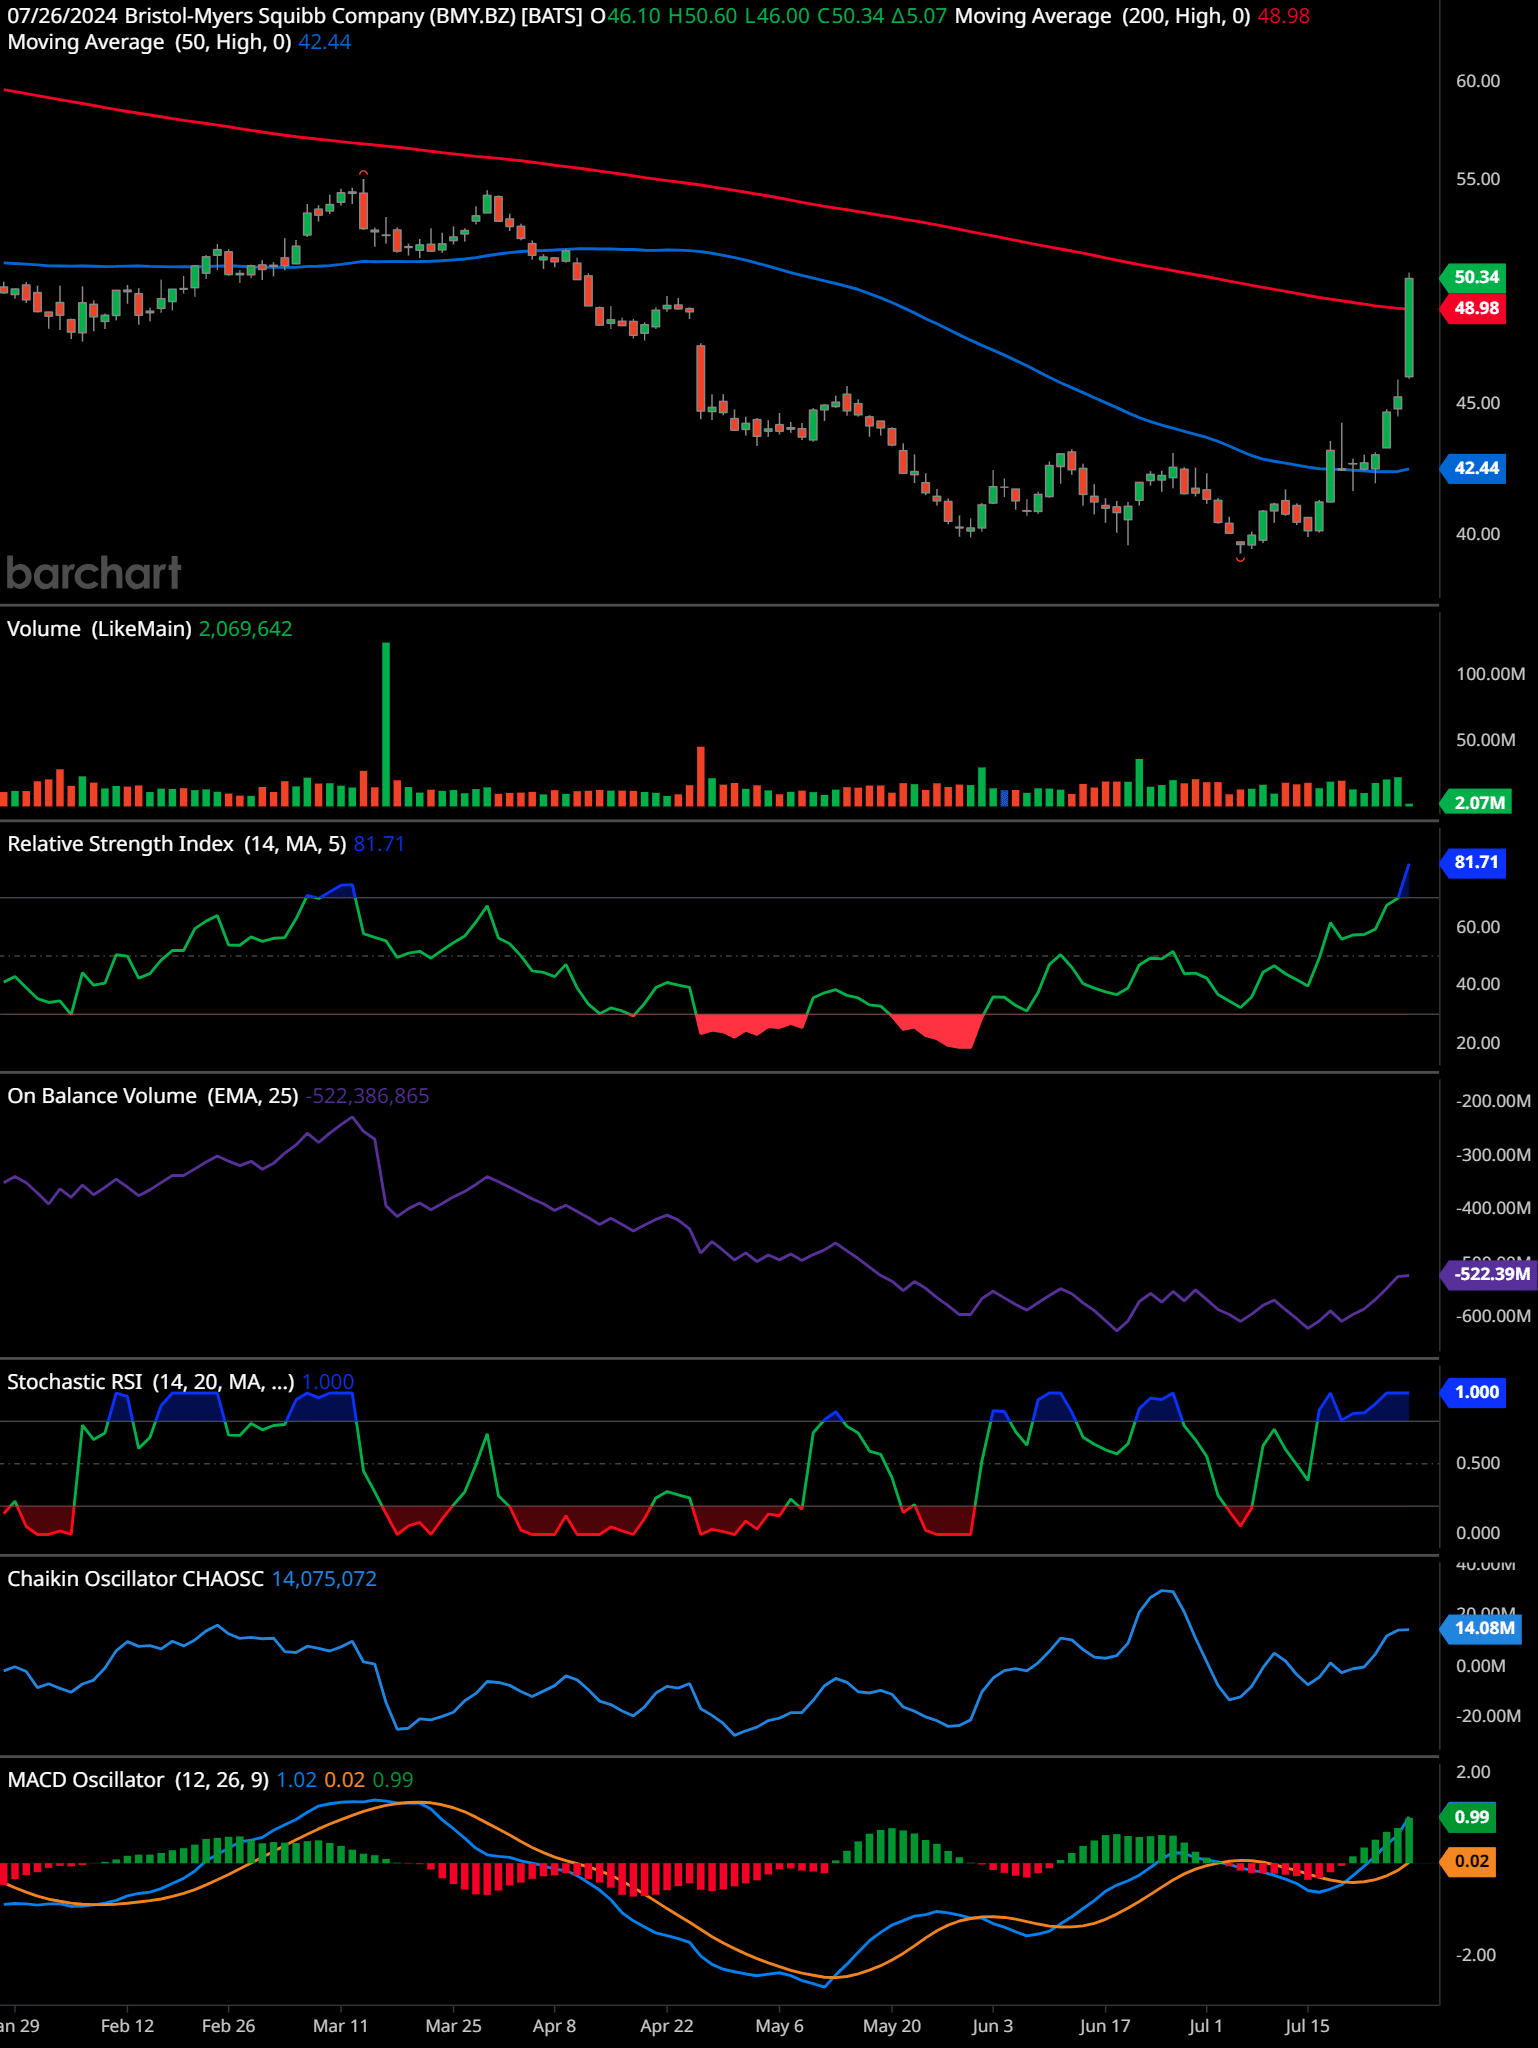This screenshot has height=2048, width=1538.
Task: Click the orange 0.02 MACD signal tag
Action: point(1468,1861)
